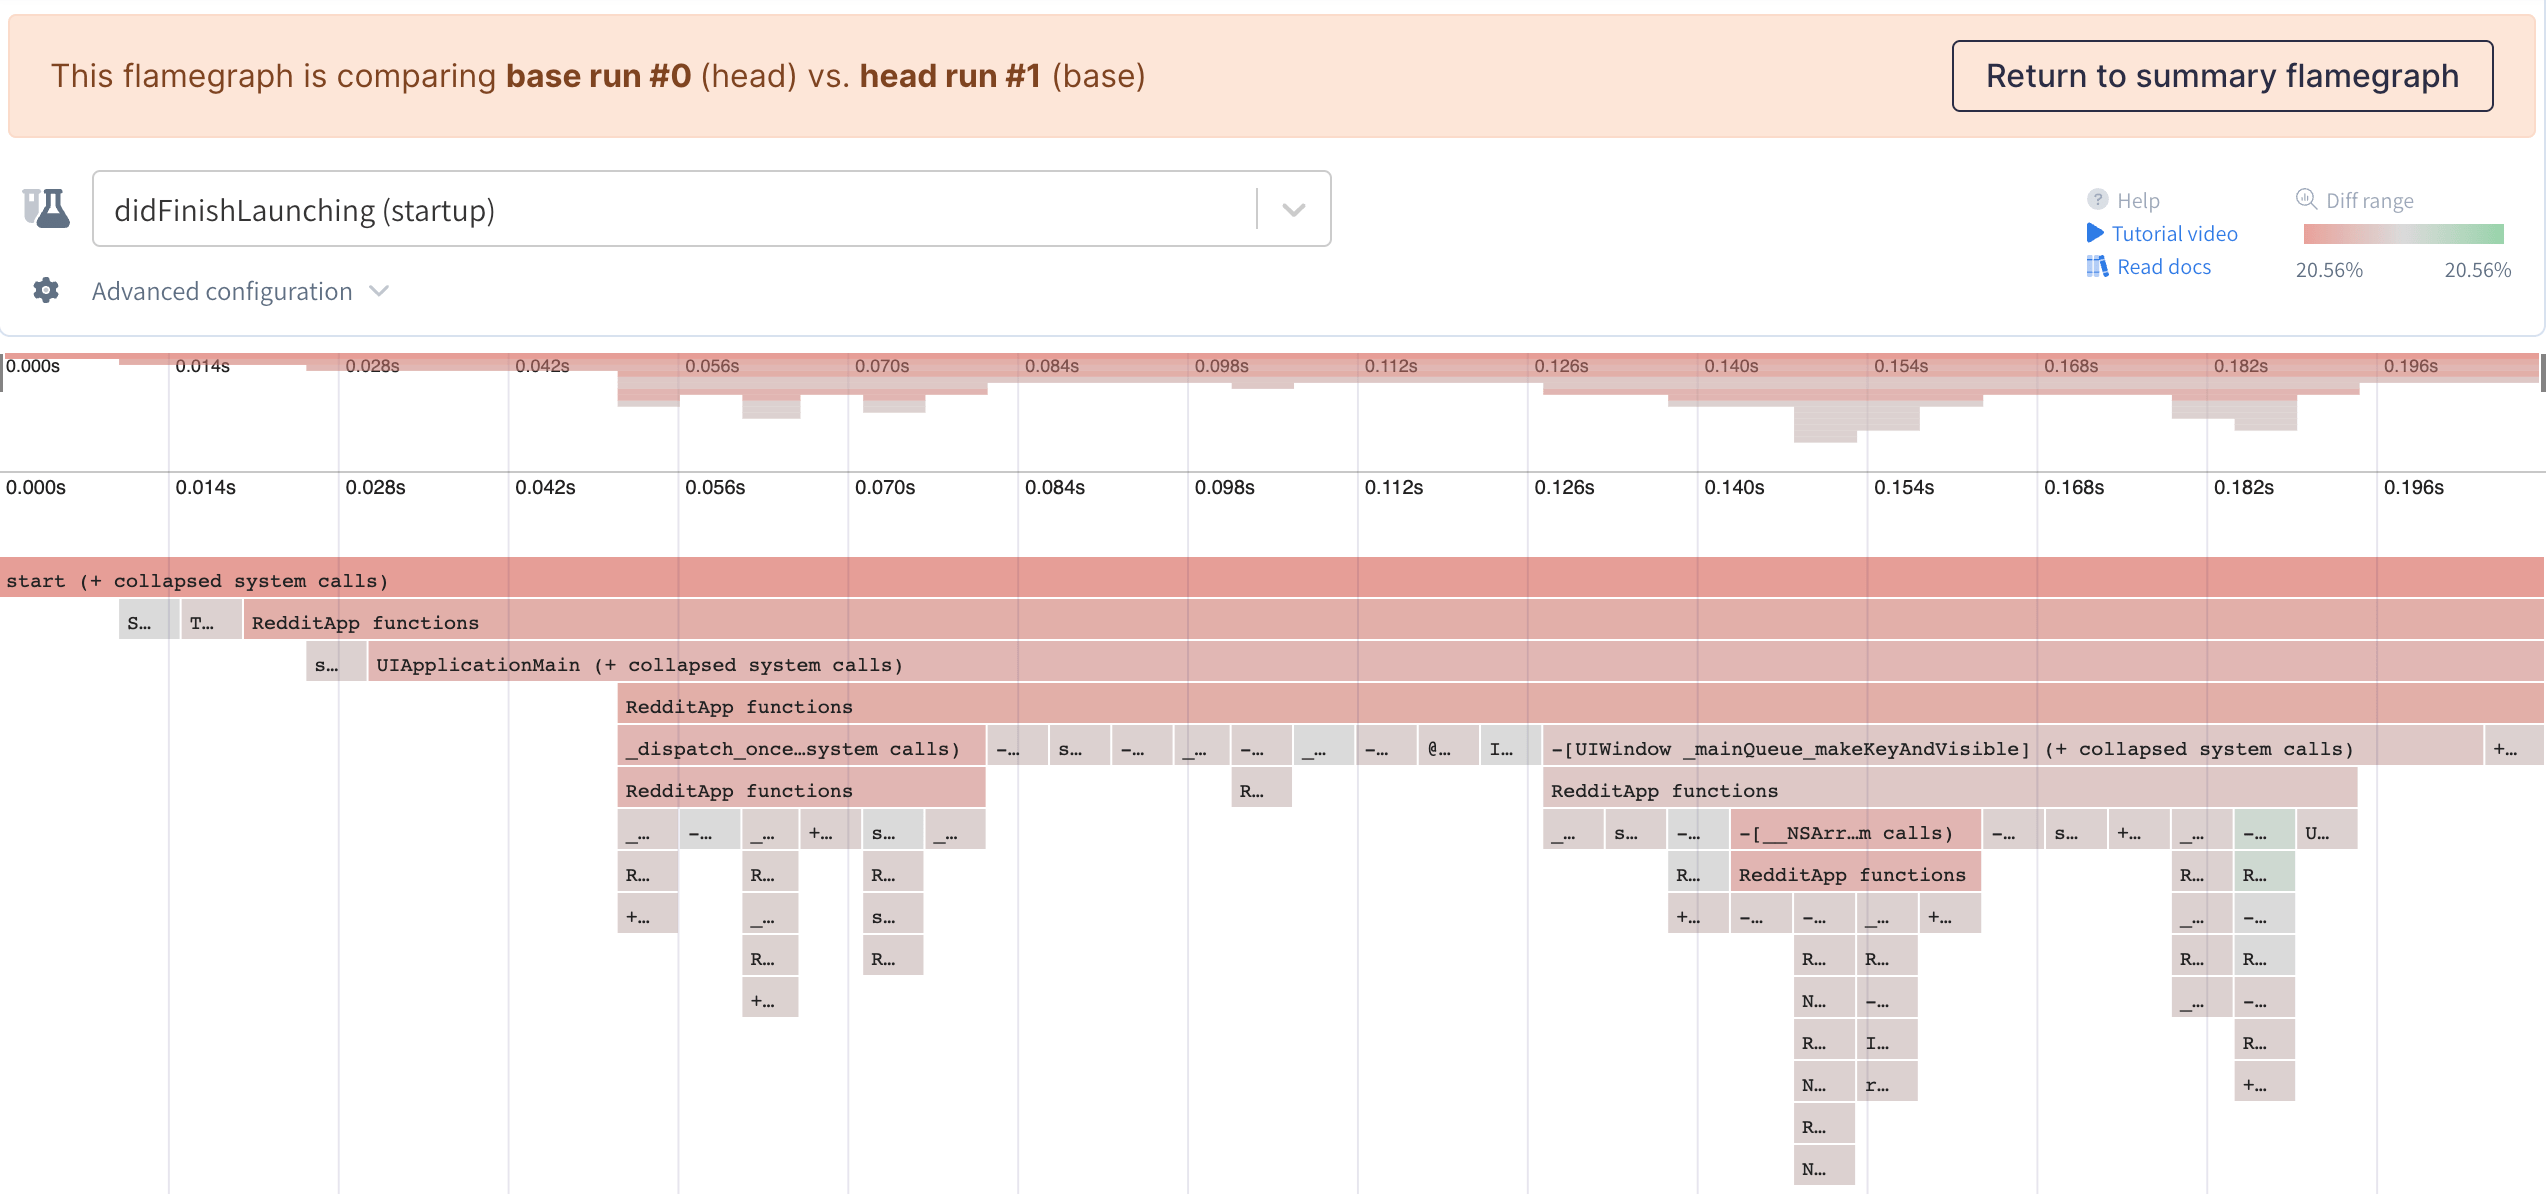
Task: Click minimap at the 0.084s marker
Action: pyautogui.click(x=1051, y=367)
